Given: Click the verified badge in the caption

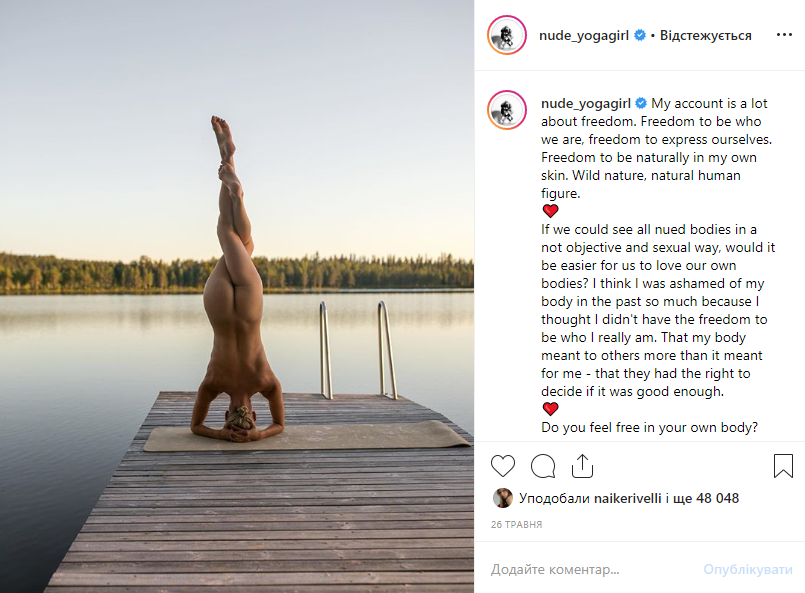Looking at the screenshot, I should click(641, 103).
